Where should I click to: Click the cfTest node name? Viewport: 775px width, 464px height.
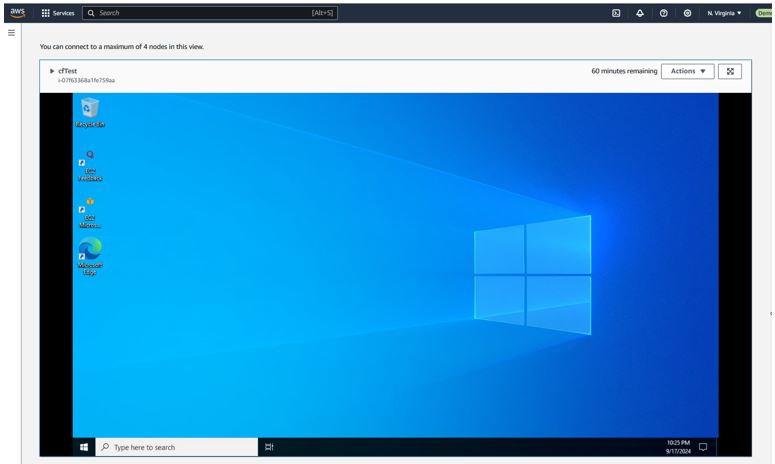point(68,71)
